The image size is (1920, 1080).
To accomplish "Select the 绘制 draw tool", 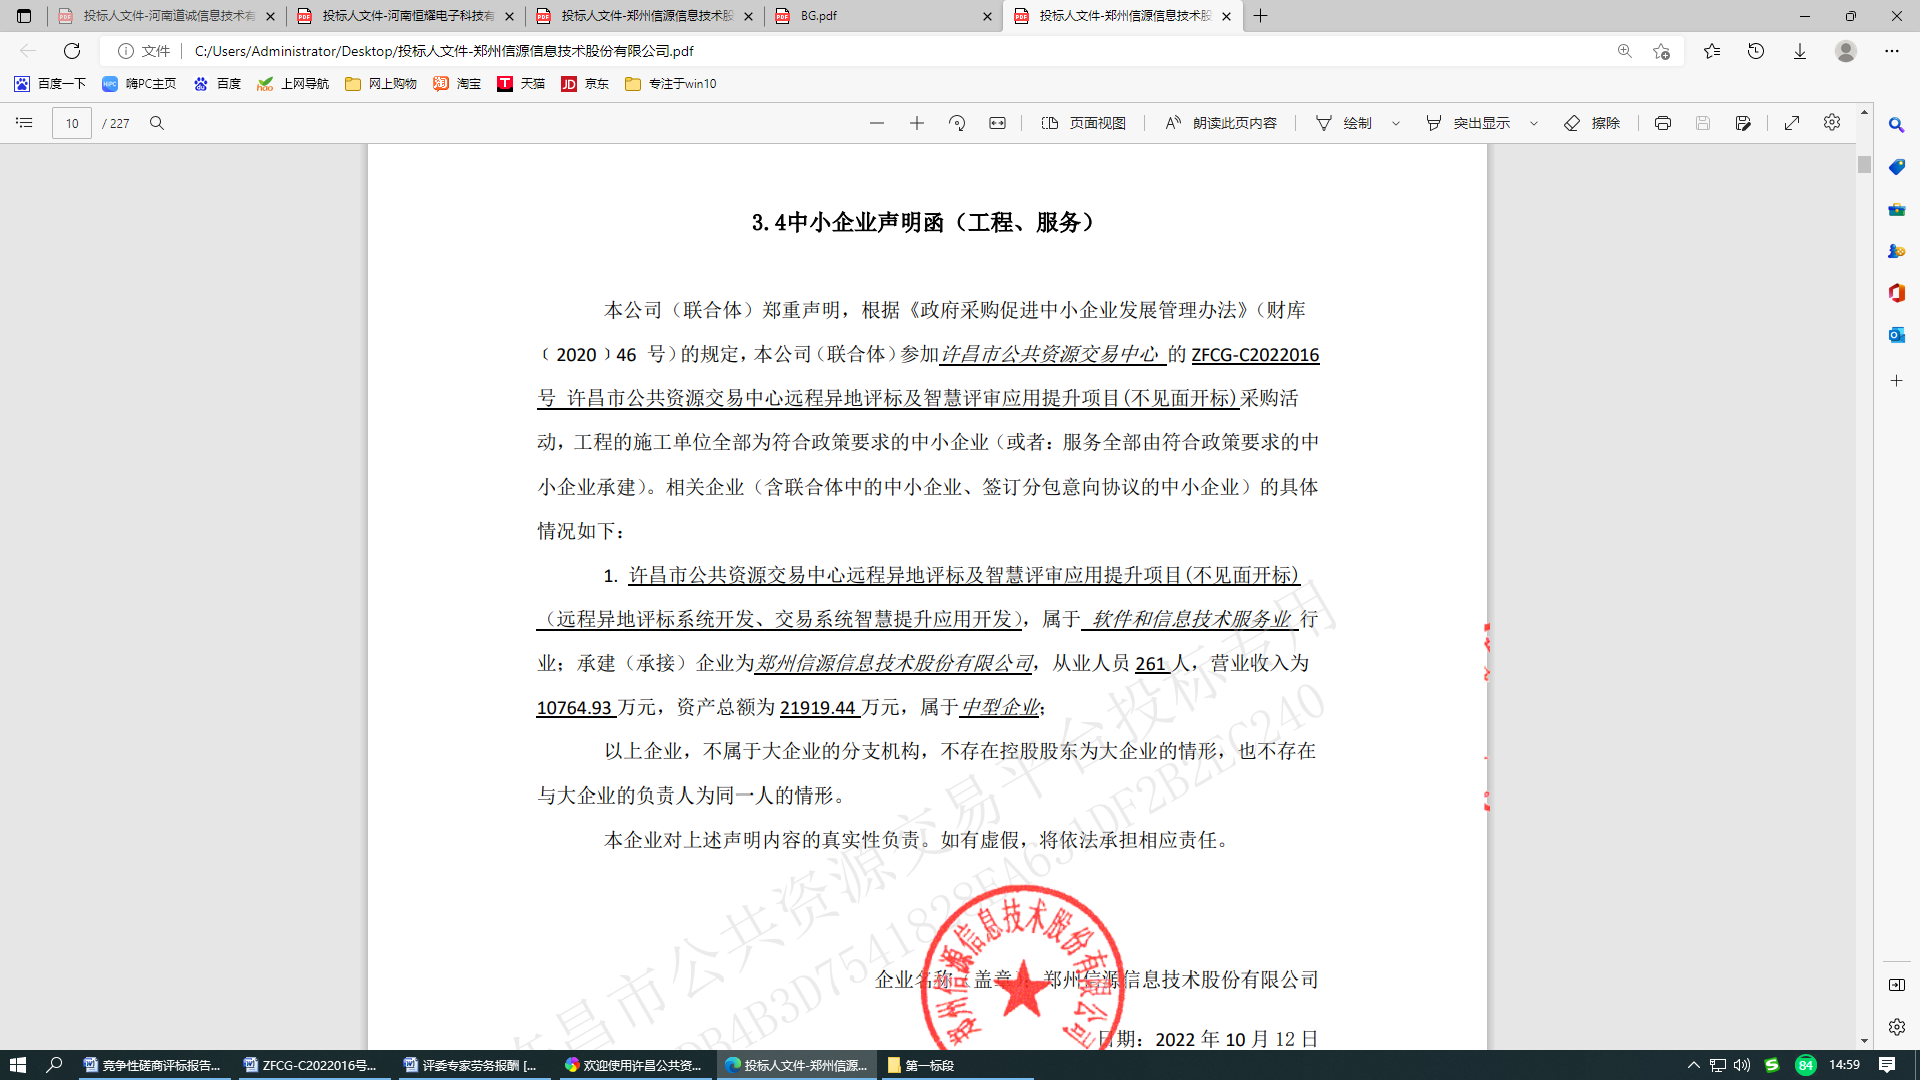I will pos(1344,123).
